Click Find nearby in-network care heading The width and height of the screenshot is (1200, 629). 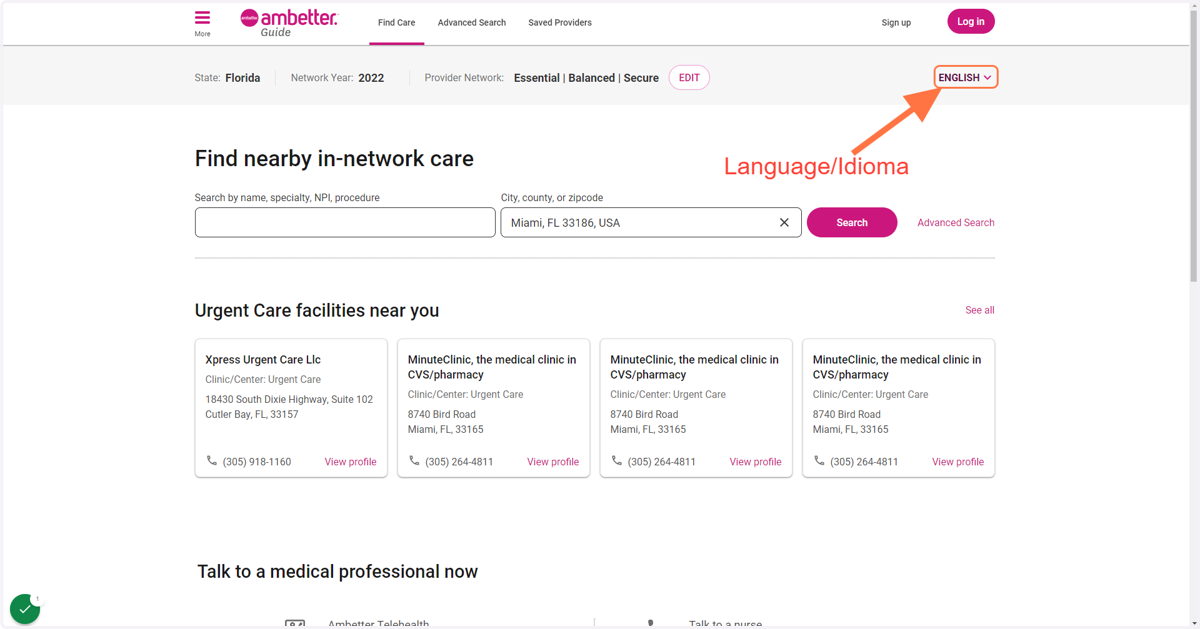tap(334, 158)
